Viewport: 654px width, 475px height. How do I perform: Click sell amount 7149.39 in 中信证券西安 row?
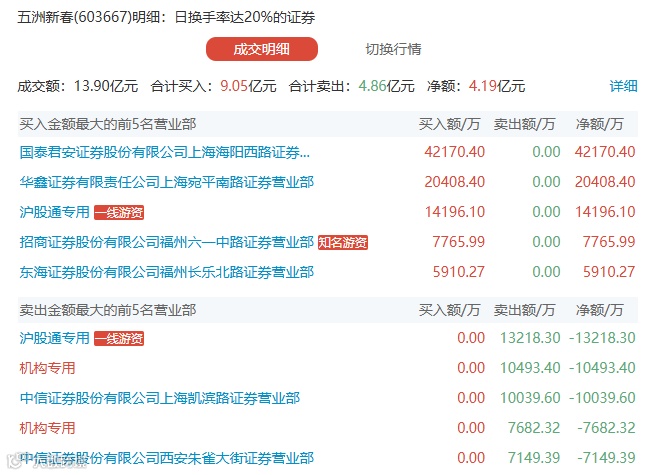pos(534,458)
